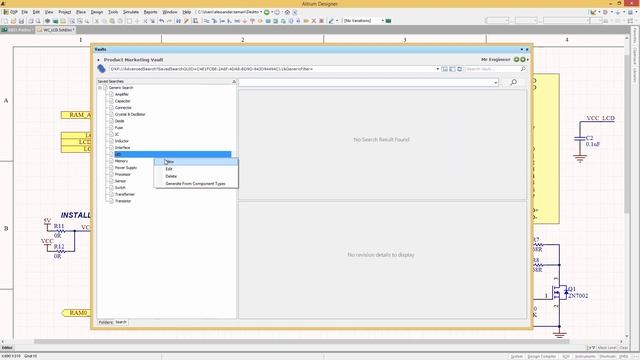Open the Design menu
Image resolution: width=640 pixels, height=360 pixels.
[x=97, y=12]
